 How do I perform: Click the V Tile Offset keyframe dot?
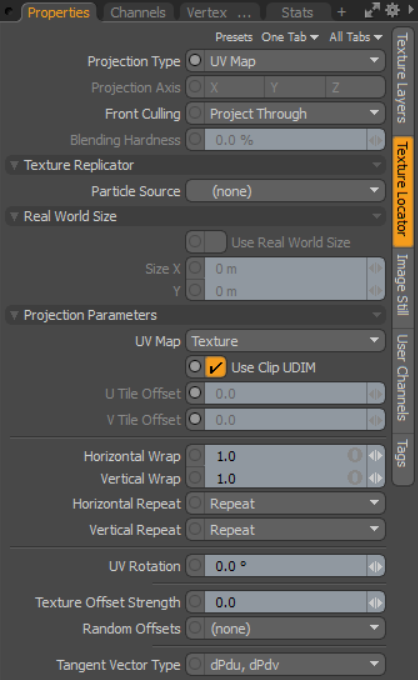click(195, 419)
